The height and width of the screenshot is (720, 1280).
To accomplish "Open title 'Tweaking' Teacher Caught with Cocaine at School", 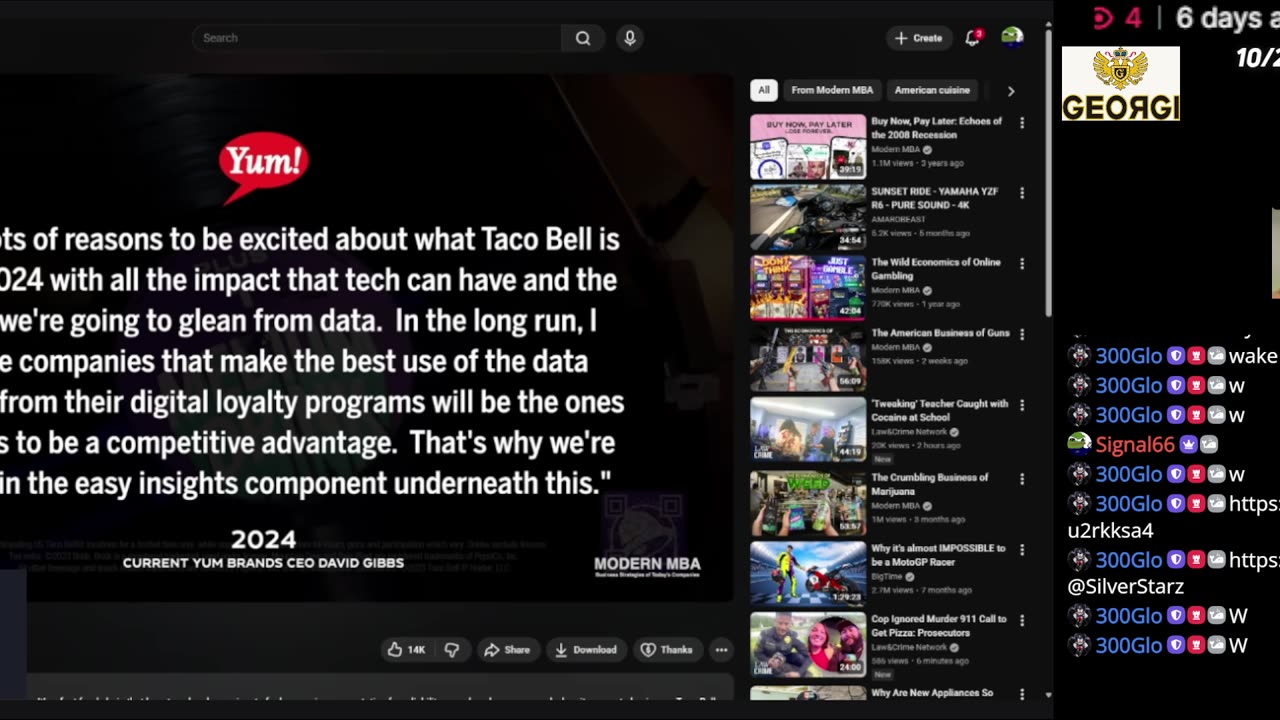I will coord(939,410).
